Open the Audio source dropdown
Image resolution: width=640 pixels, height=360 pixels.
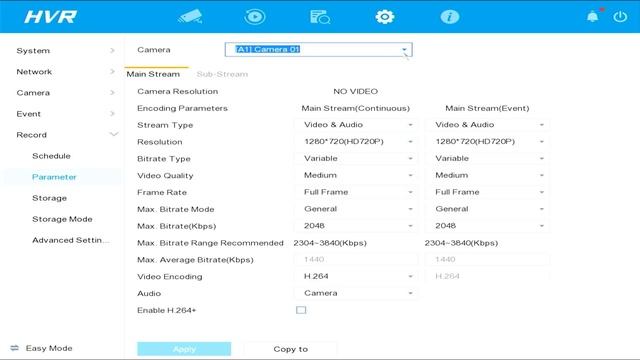point(356,293)
